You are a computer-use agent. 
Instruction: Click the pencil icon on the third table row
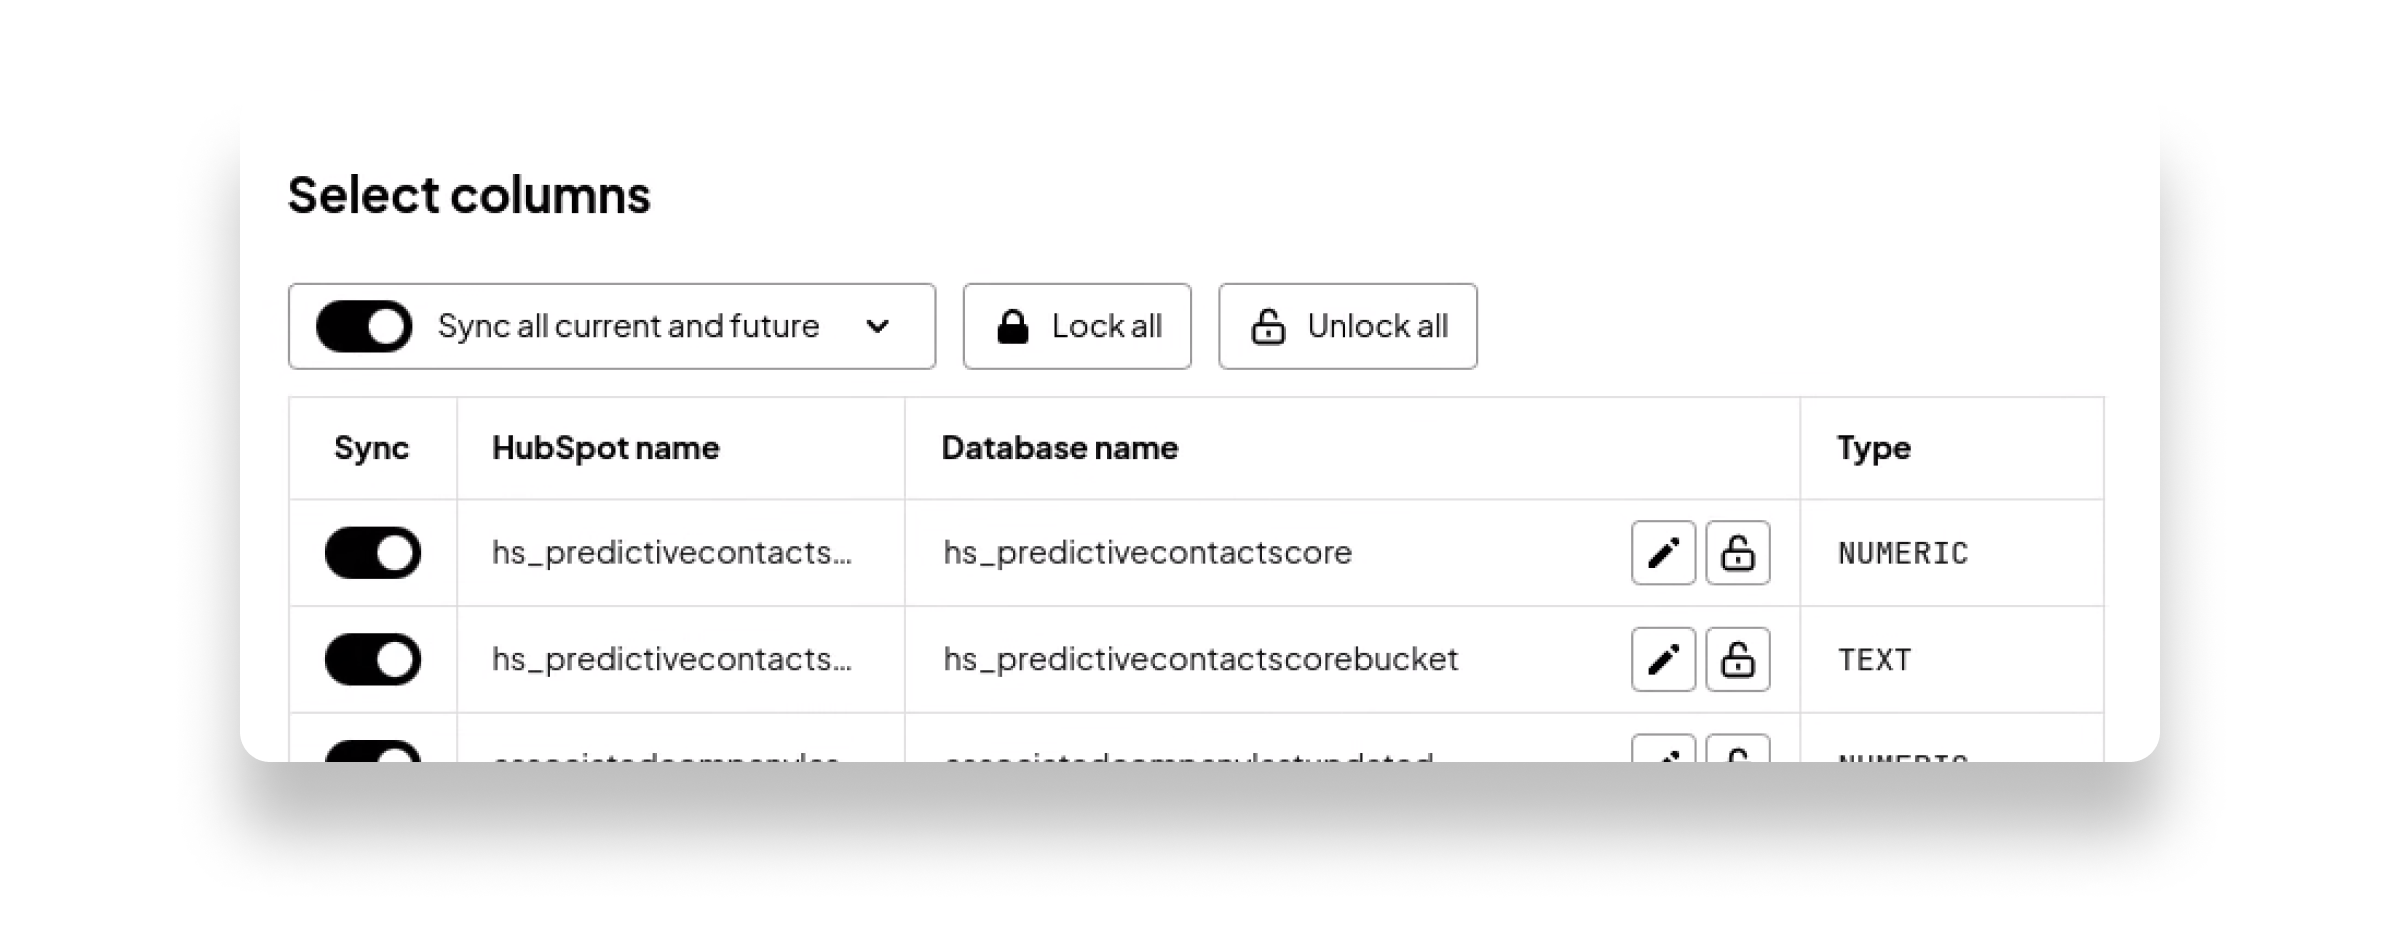coord(1662,755)
